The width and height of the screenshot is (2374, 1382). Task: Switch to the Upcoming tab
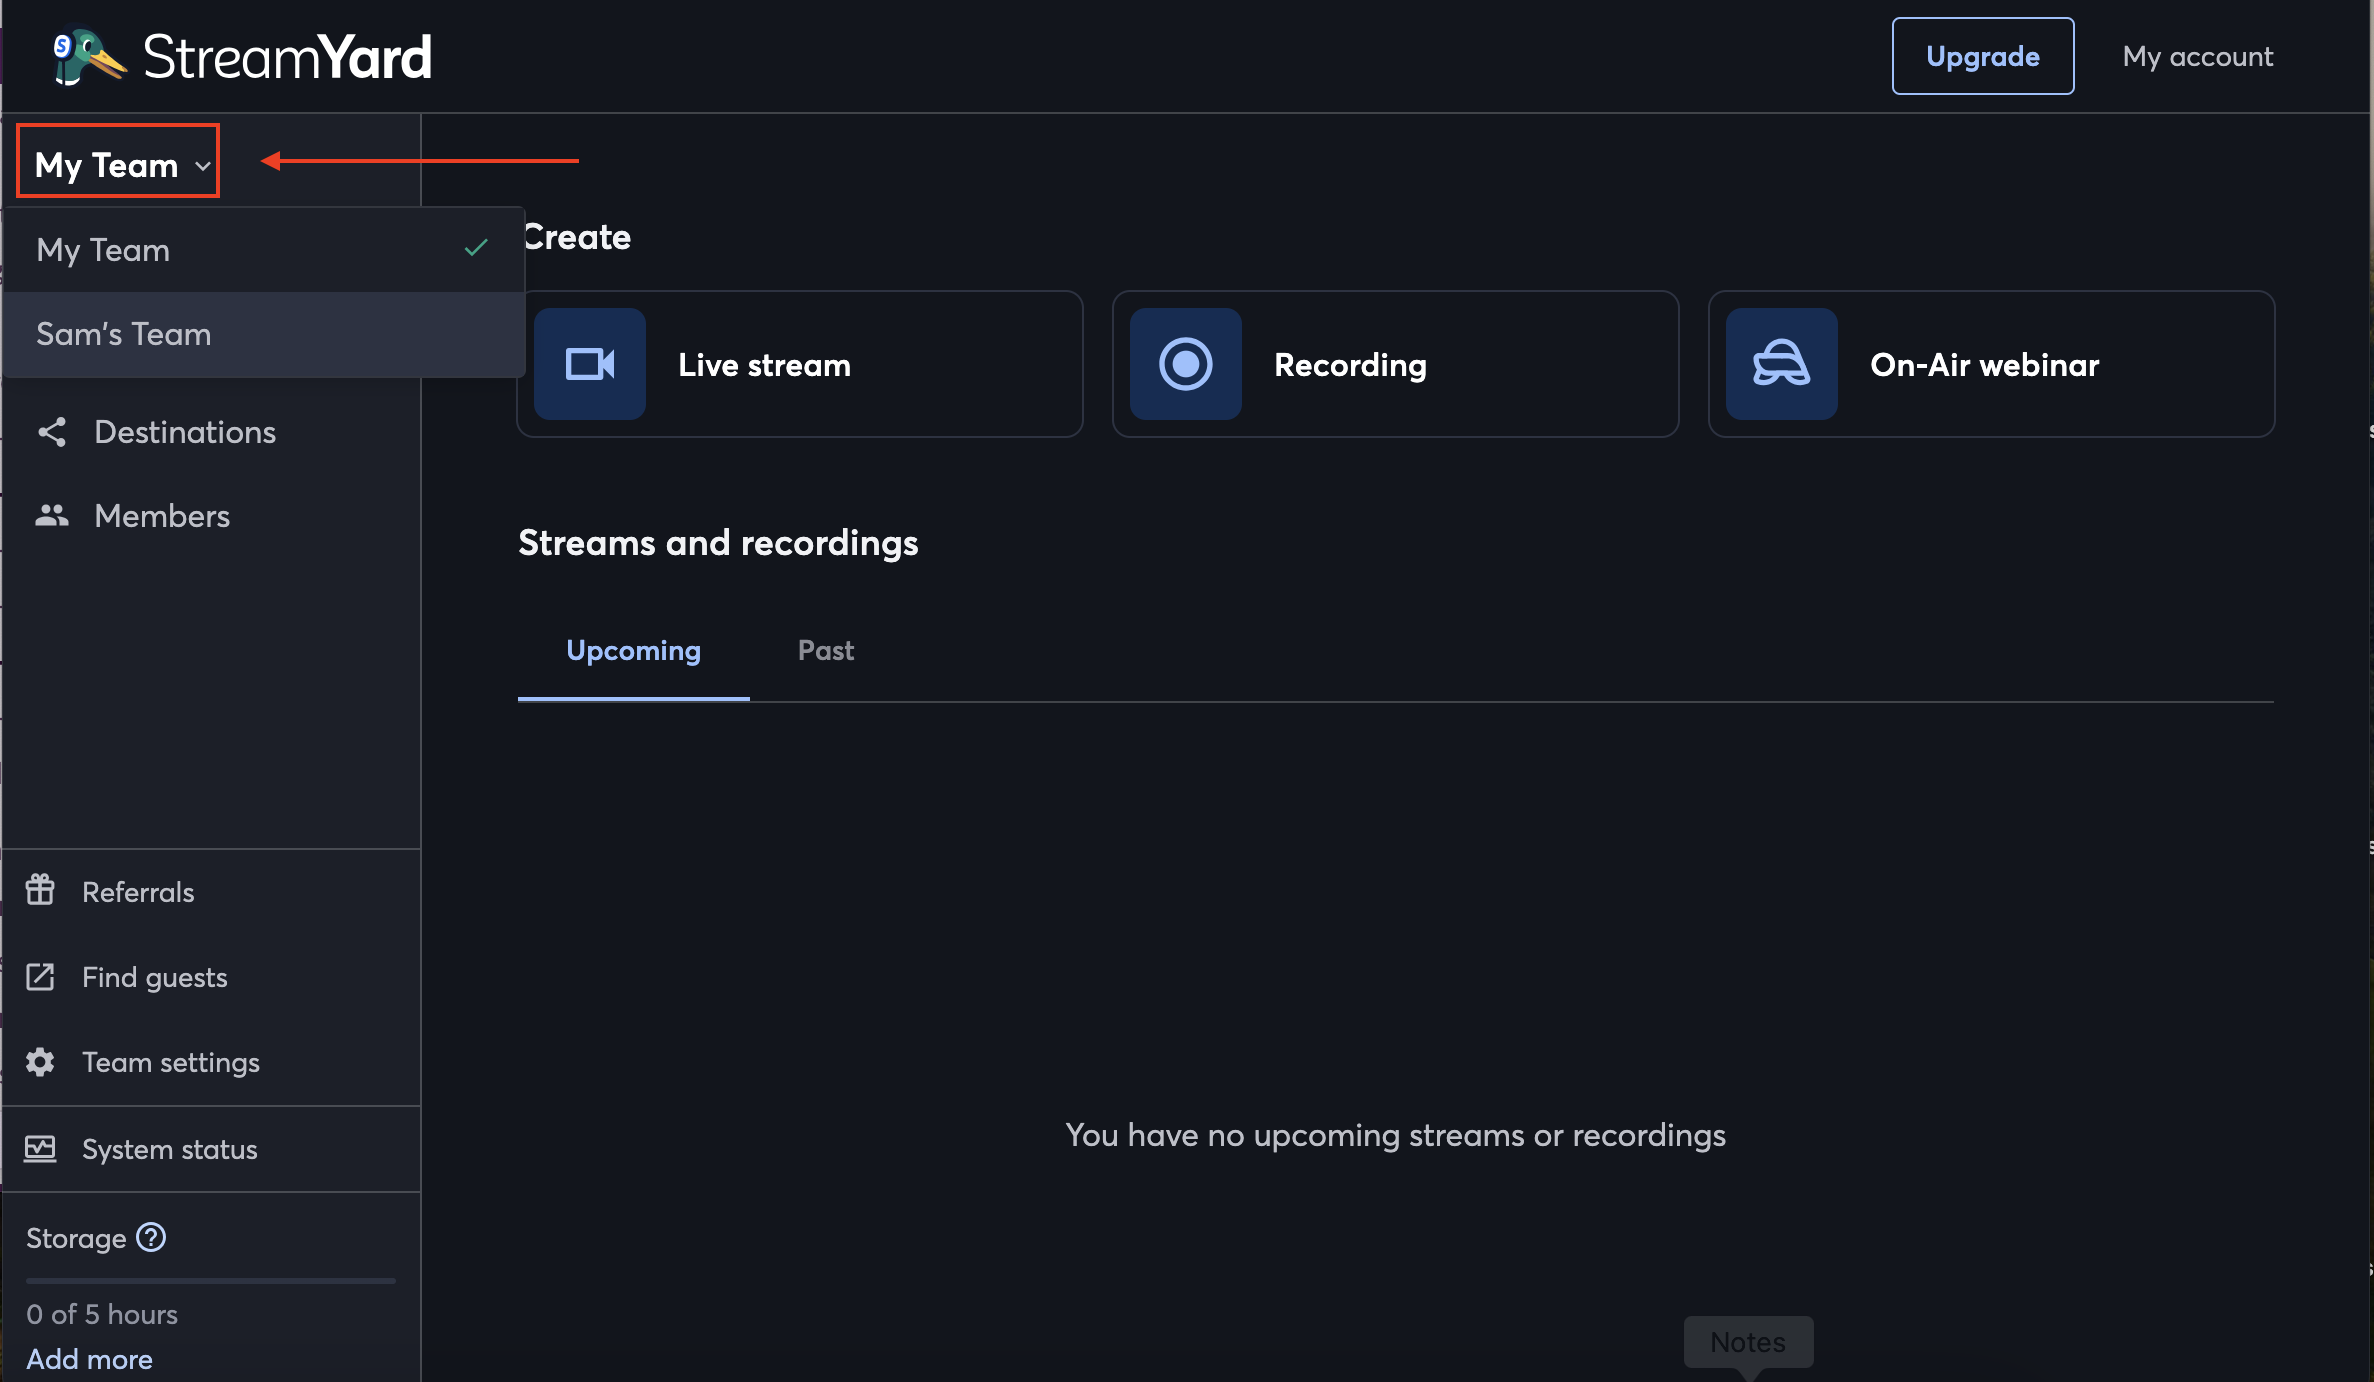634,651
